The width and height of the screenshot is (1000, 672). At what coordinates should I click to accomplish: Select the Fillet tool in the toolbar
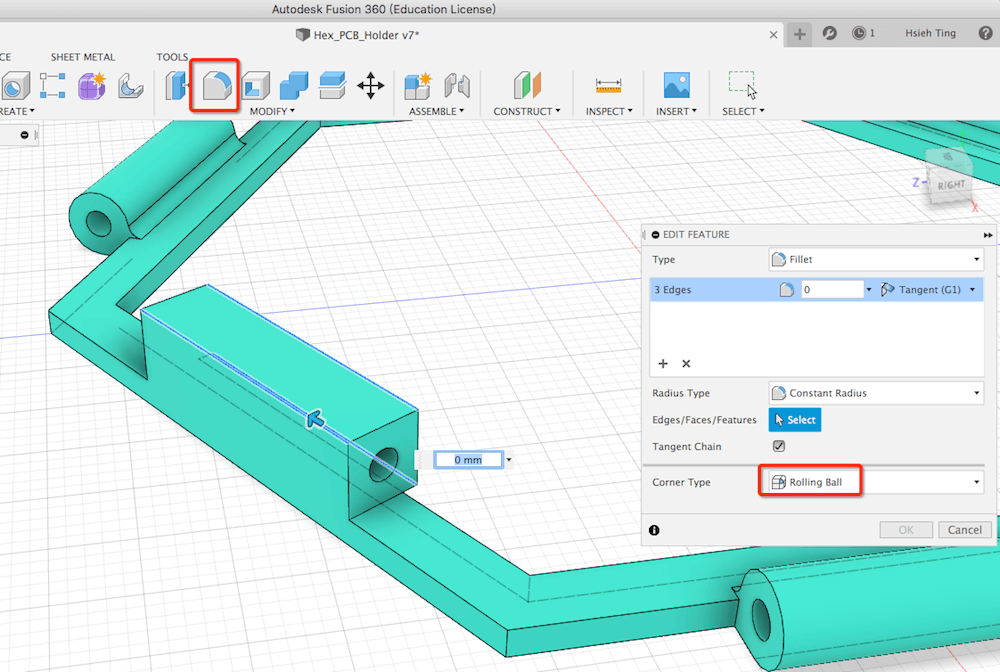click(215, 86)
